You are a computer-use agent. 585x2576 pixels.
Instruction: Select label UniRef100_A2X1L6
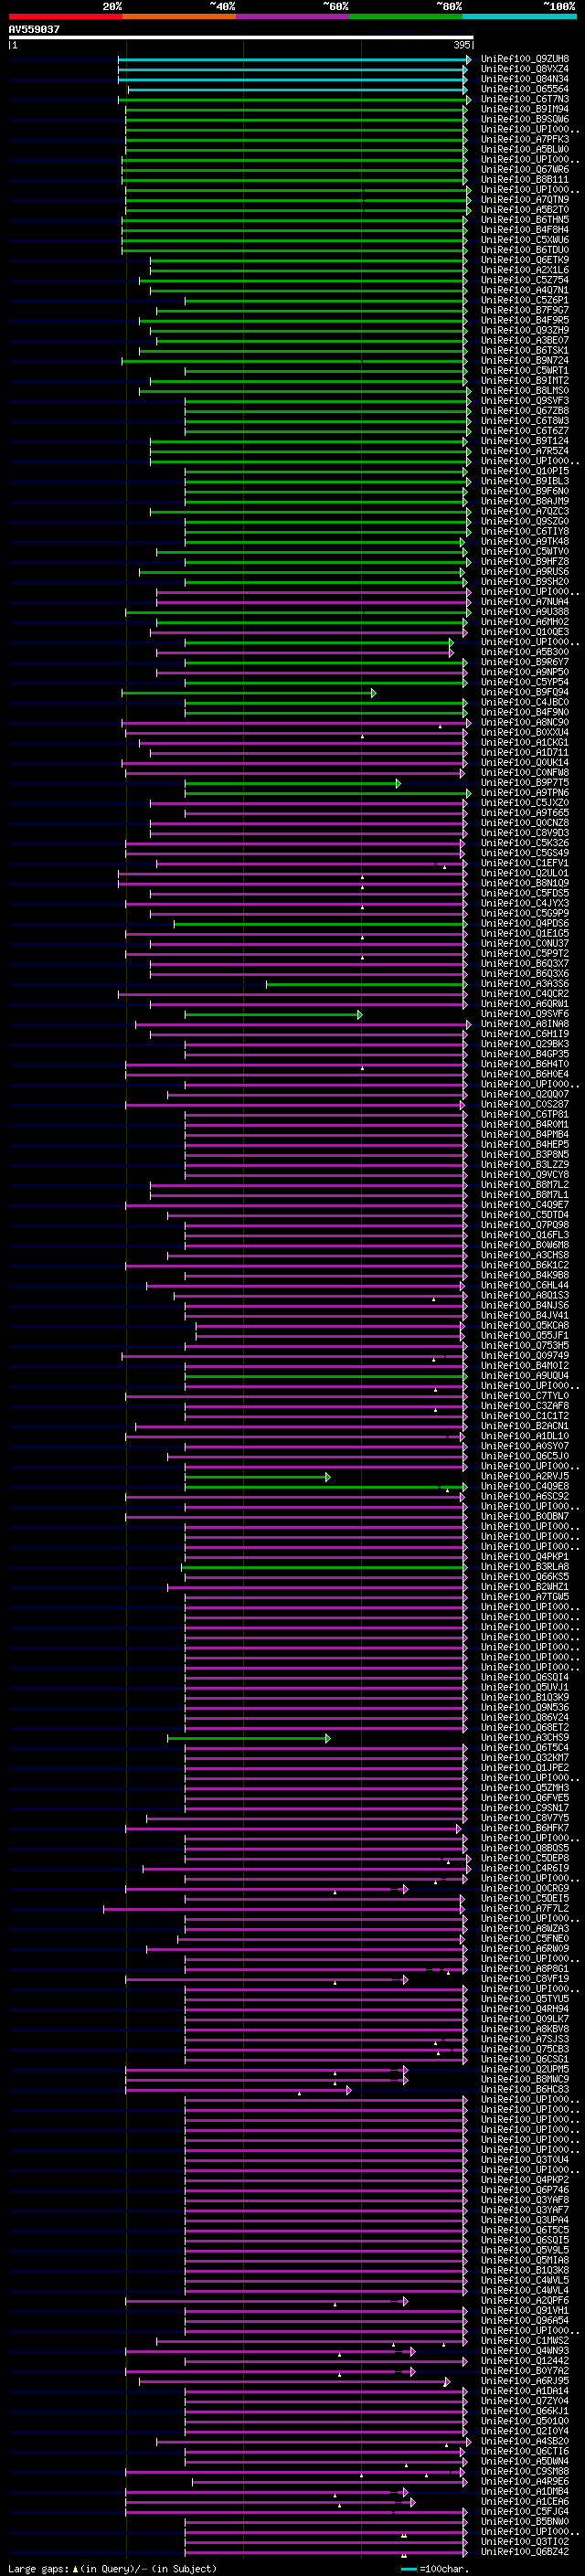click(525, 270)
